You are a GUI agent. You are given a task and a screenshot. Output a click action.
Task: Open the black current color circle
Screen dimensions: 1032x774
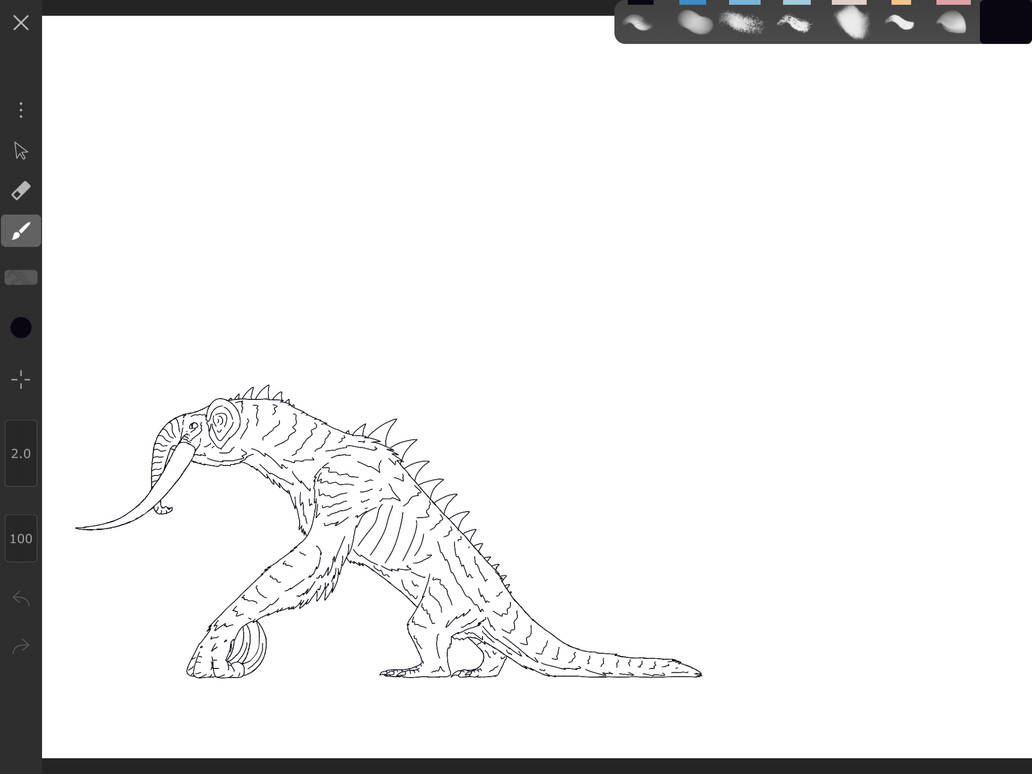coord(21,327)
